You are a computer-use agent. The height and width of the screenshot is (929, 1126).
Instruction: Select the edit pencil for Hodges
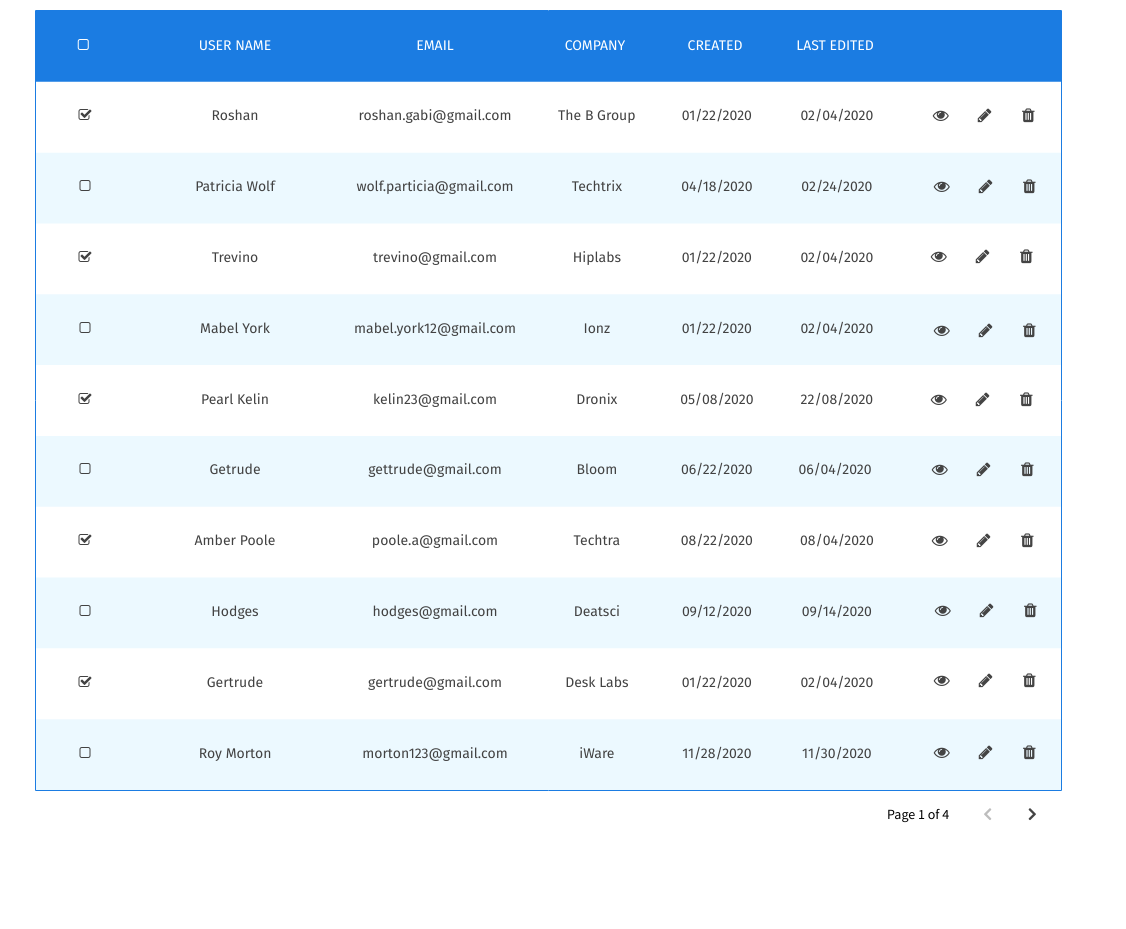[986, 610]
